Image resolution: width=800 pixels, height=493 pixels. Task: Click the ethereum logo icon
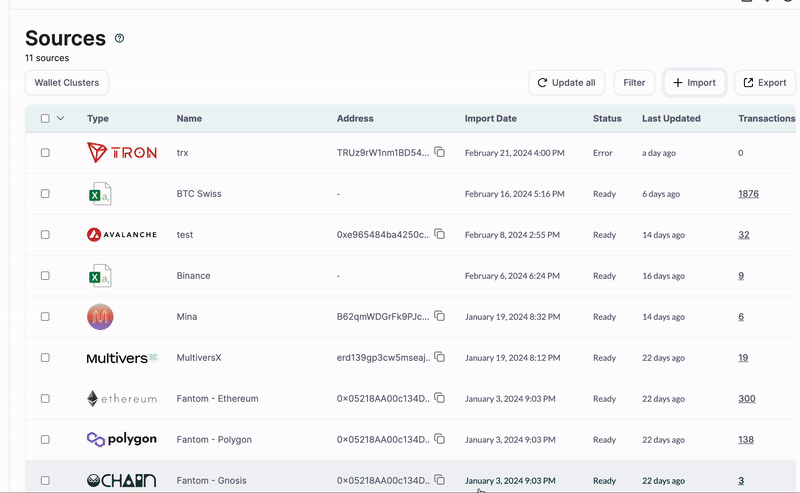122,399
